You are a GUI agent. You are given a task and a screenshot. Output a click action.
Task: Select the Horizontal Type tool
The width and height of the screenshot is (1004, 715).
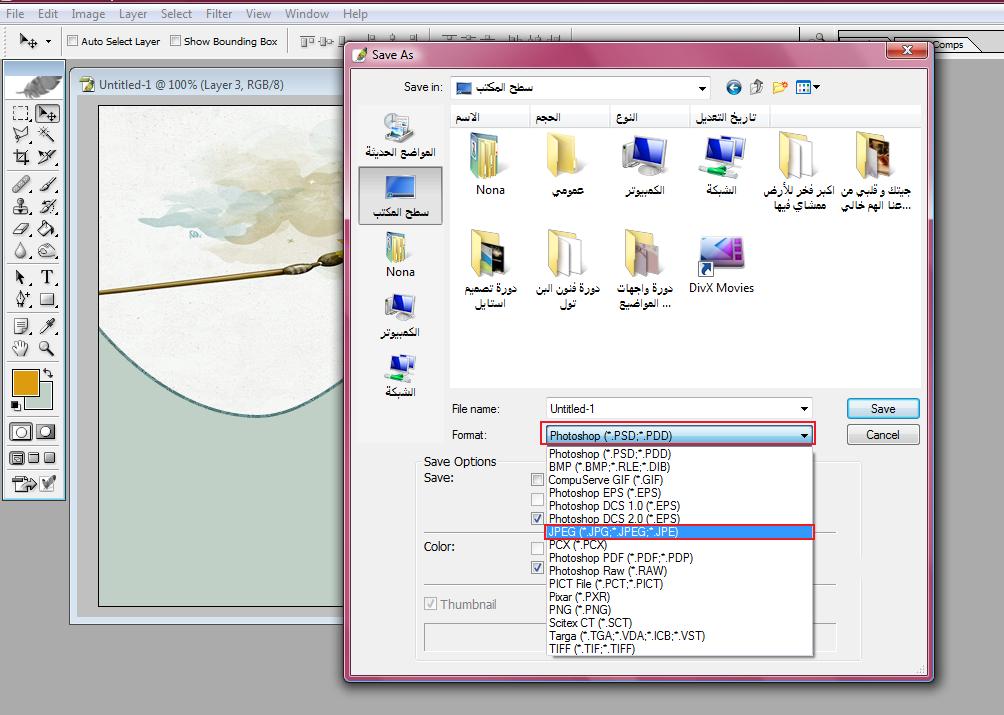point(46,277)
